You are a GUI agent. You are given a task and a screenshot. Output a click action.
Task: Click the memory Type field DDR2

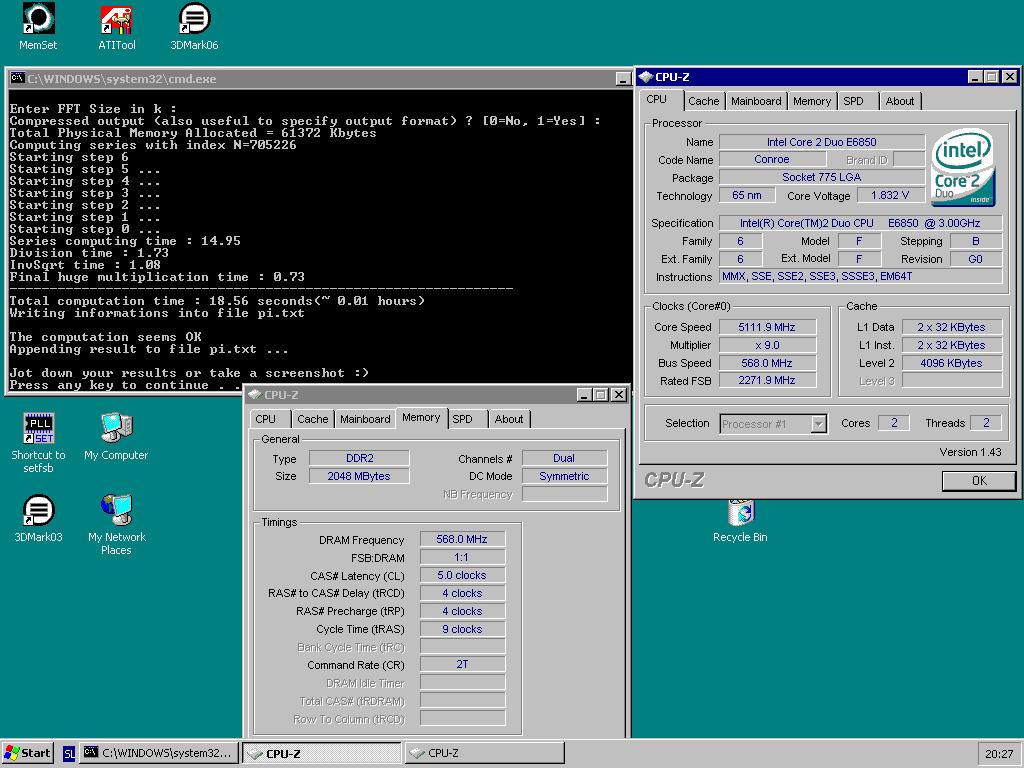(x=359, y=458)
